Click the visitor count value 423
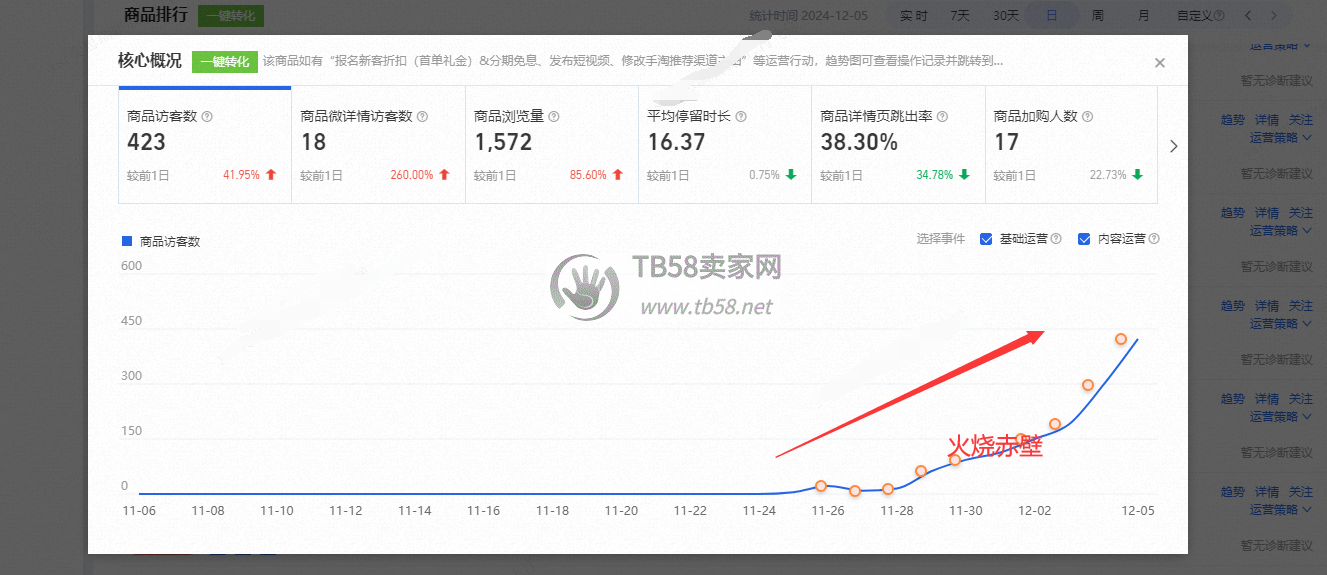 coord(147,142)
